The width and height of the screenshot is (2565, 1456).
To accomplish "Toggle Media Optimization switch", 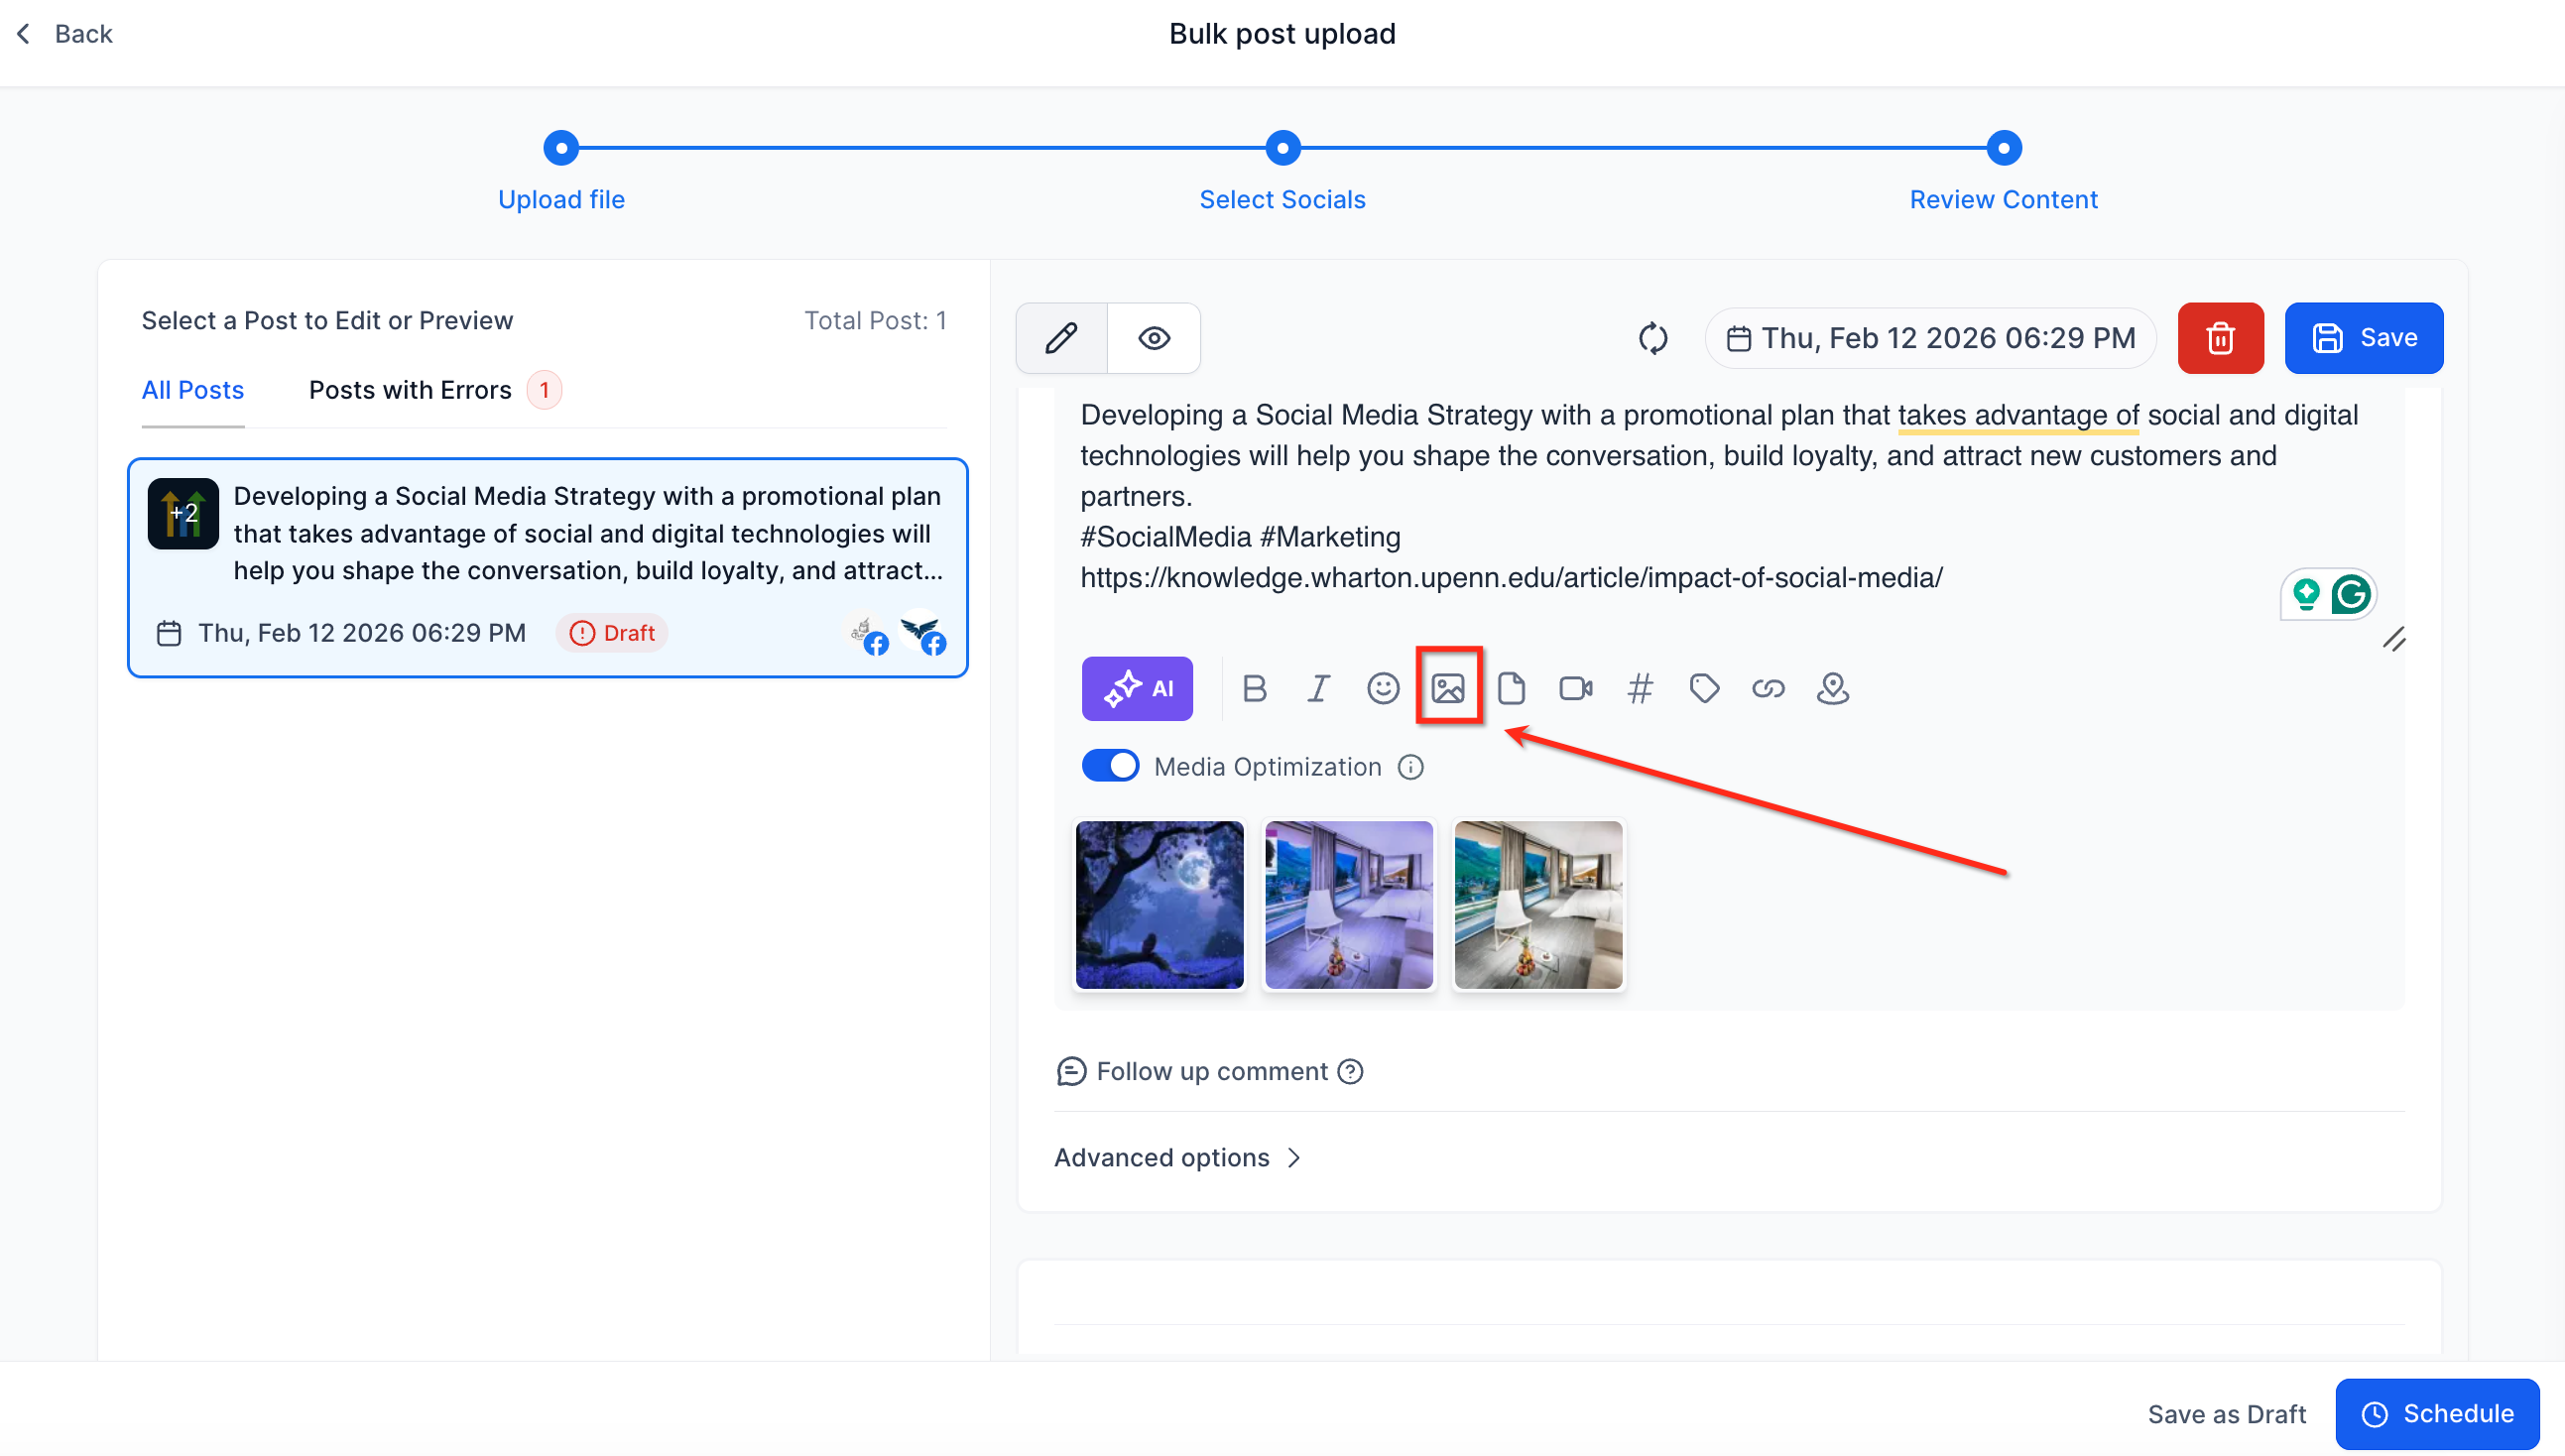I will pos(1110,766).
